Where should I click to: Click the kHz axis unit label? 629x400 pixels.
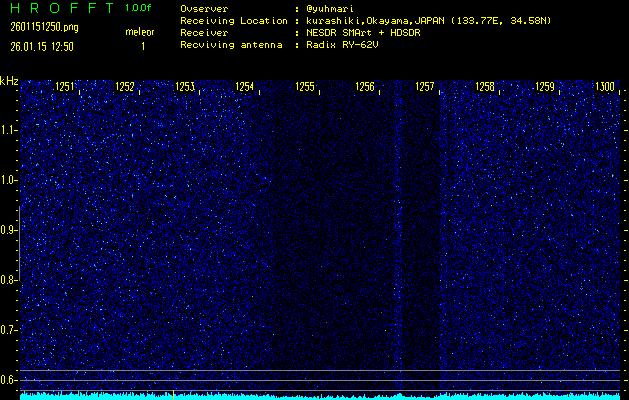9,81
